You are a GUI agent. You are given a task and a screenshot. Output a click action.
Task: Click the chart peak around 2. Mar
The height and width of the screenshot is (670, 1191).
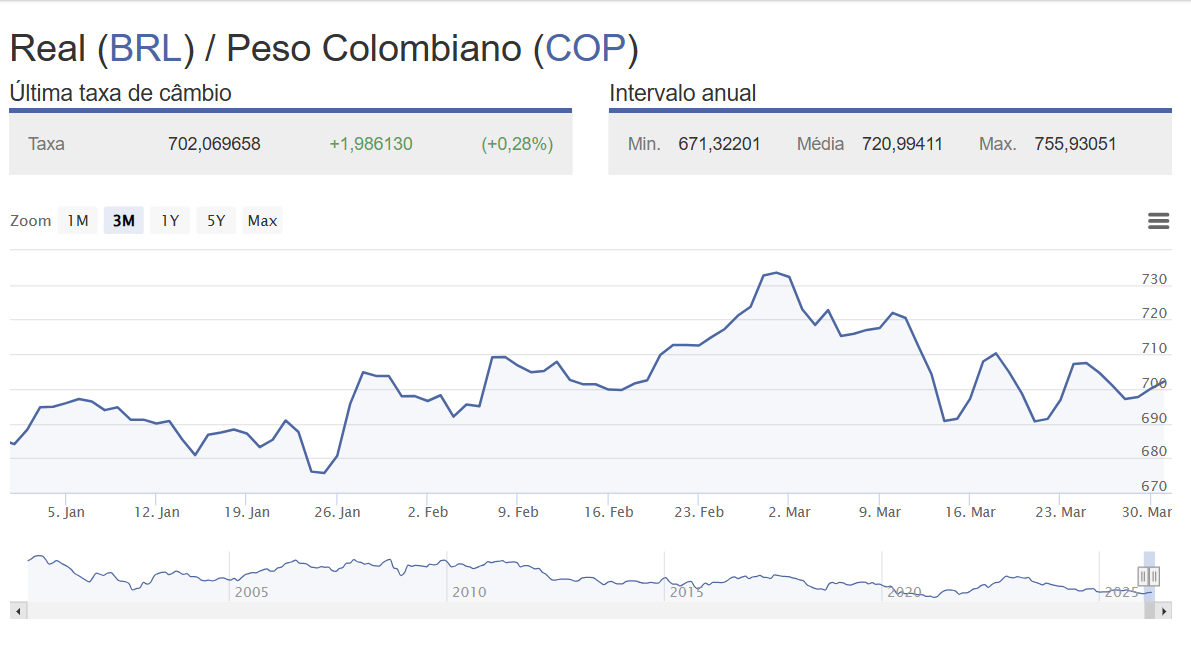(x=775, y=272)
